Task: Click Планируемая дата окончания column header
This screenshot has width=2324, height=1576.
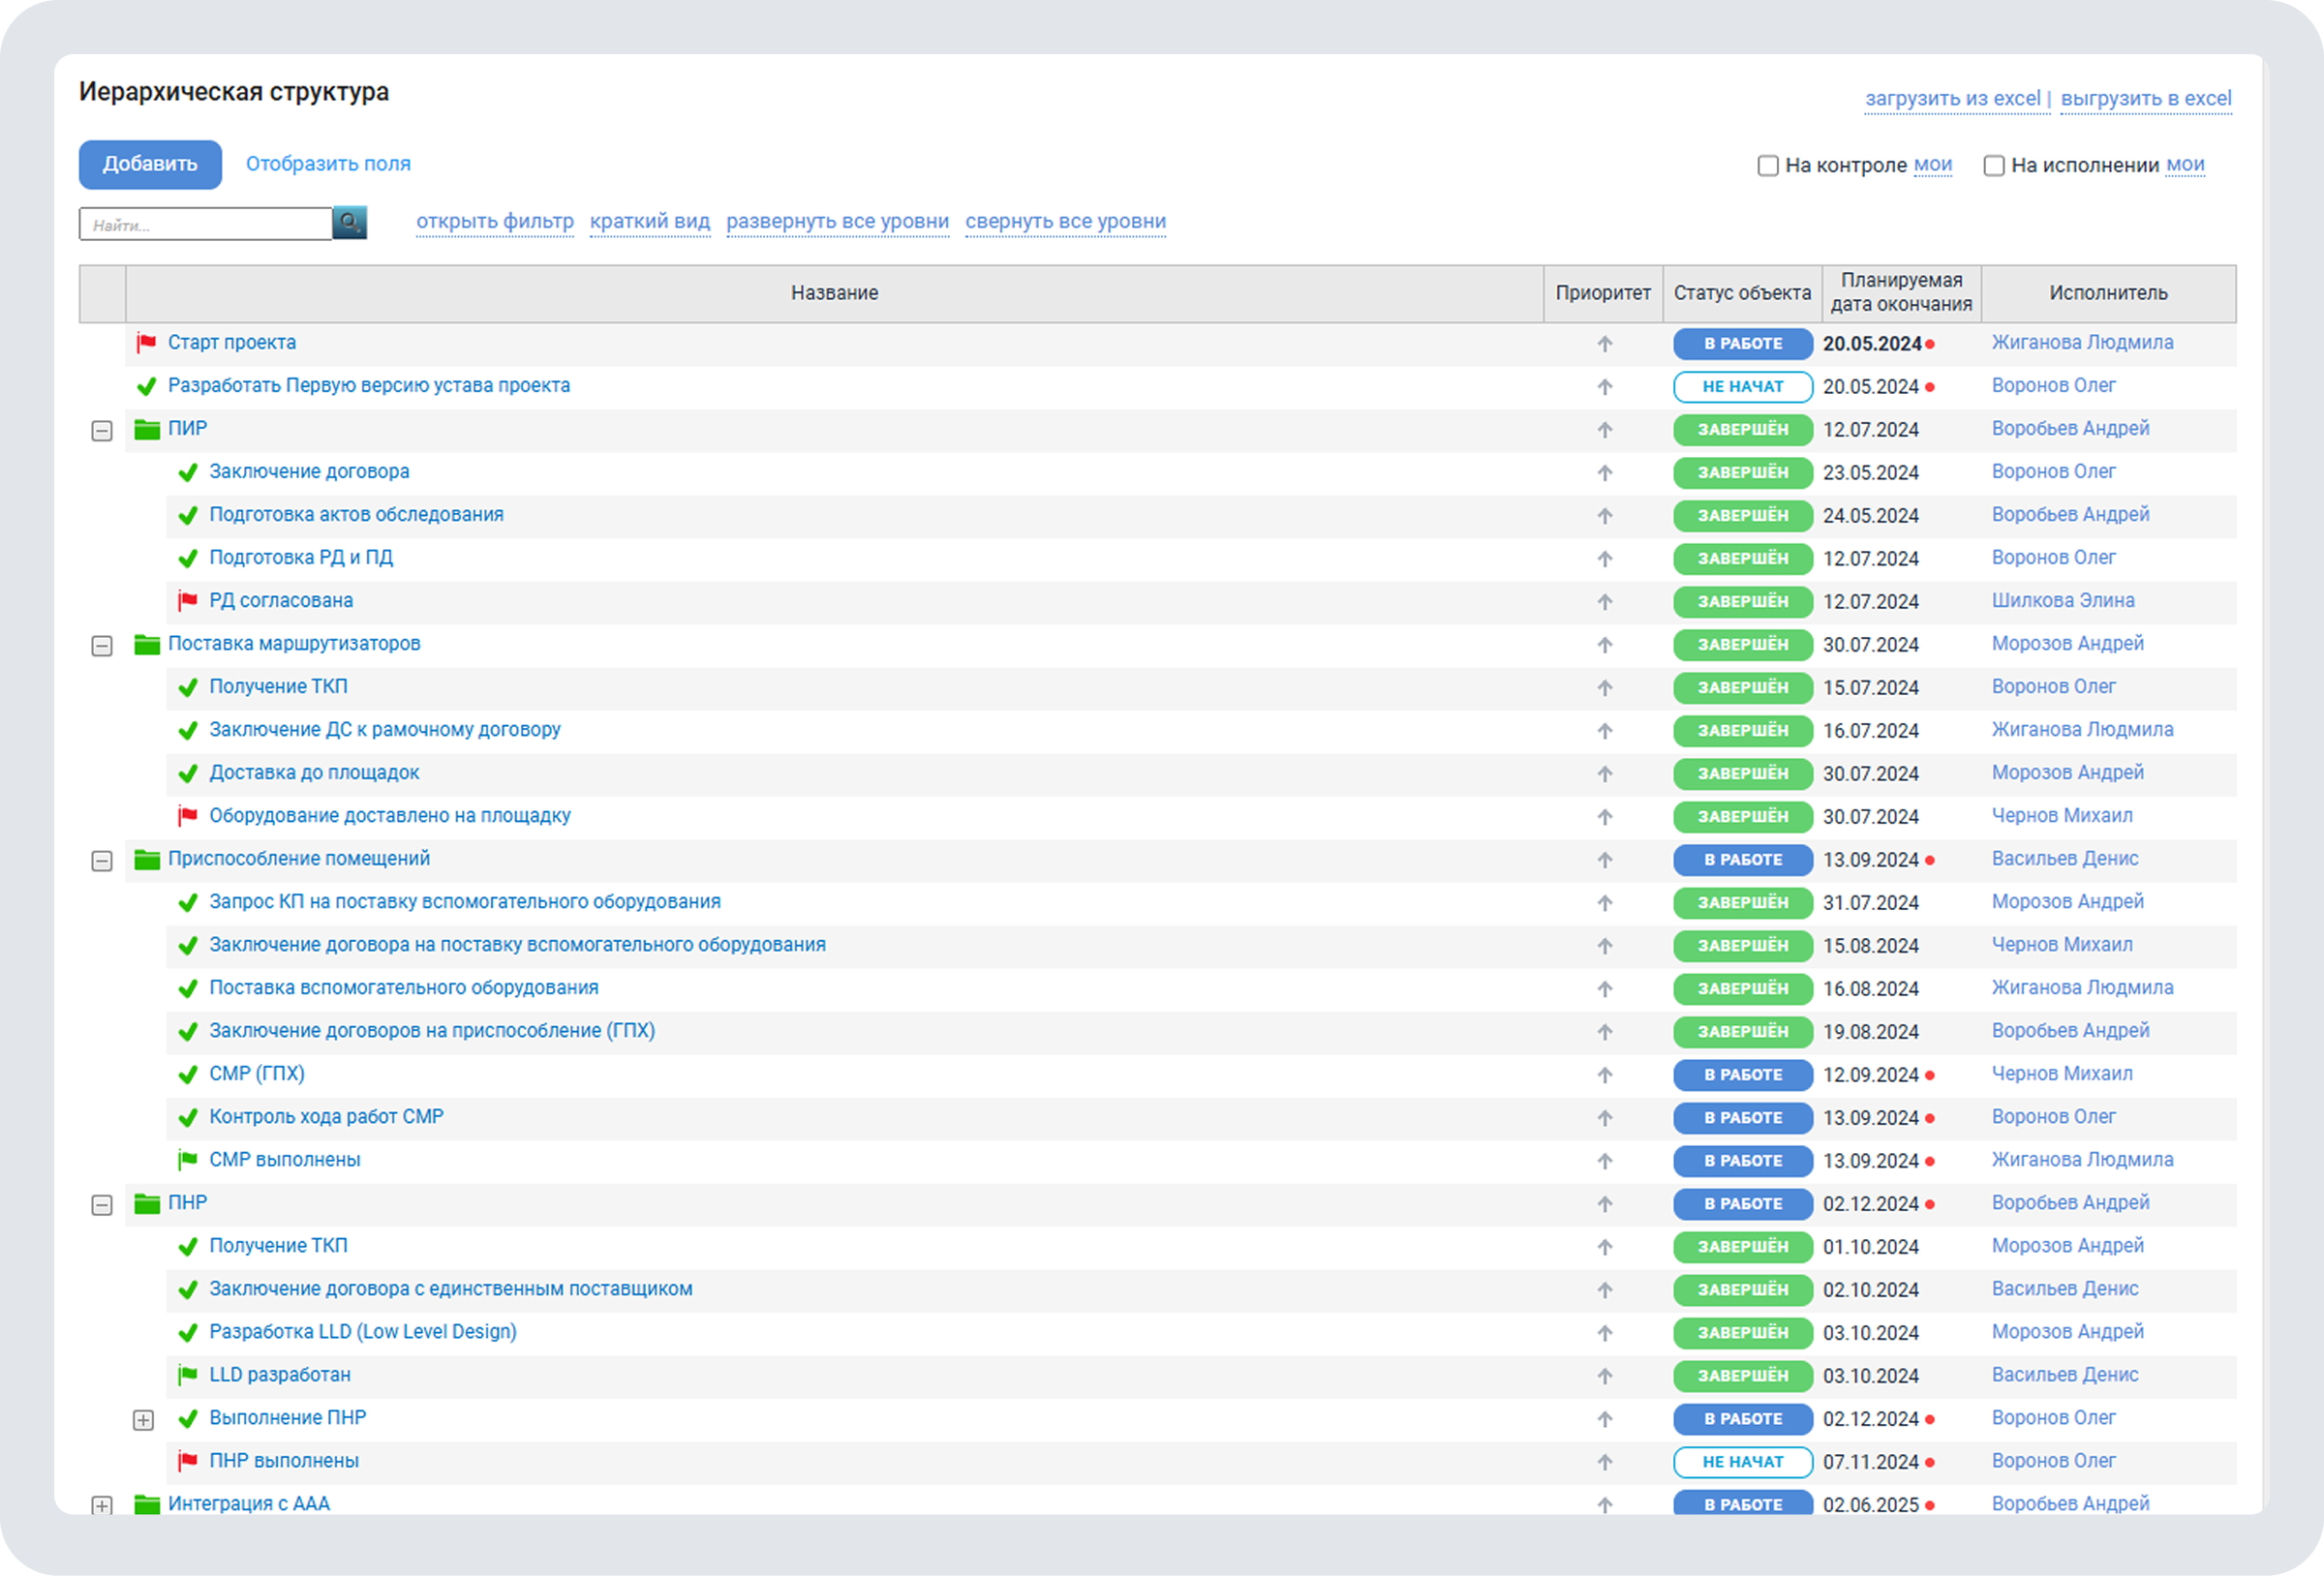Action: [x=1901, y=293]
